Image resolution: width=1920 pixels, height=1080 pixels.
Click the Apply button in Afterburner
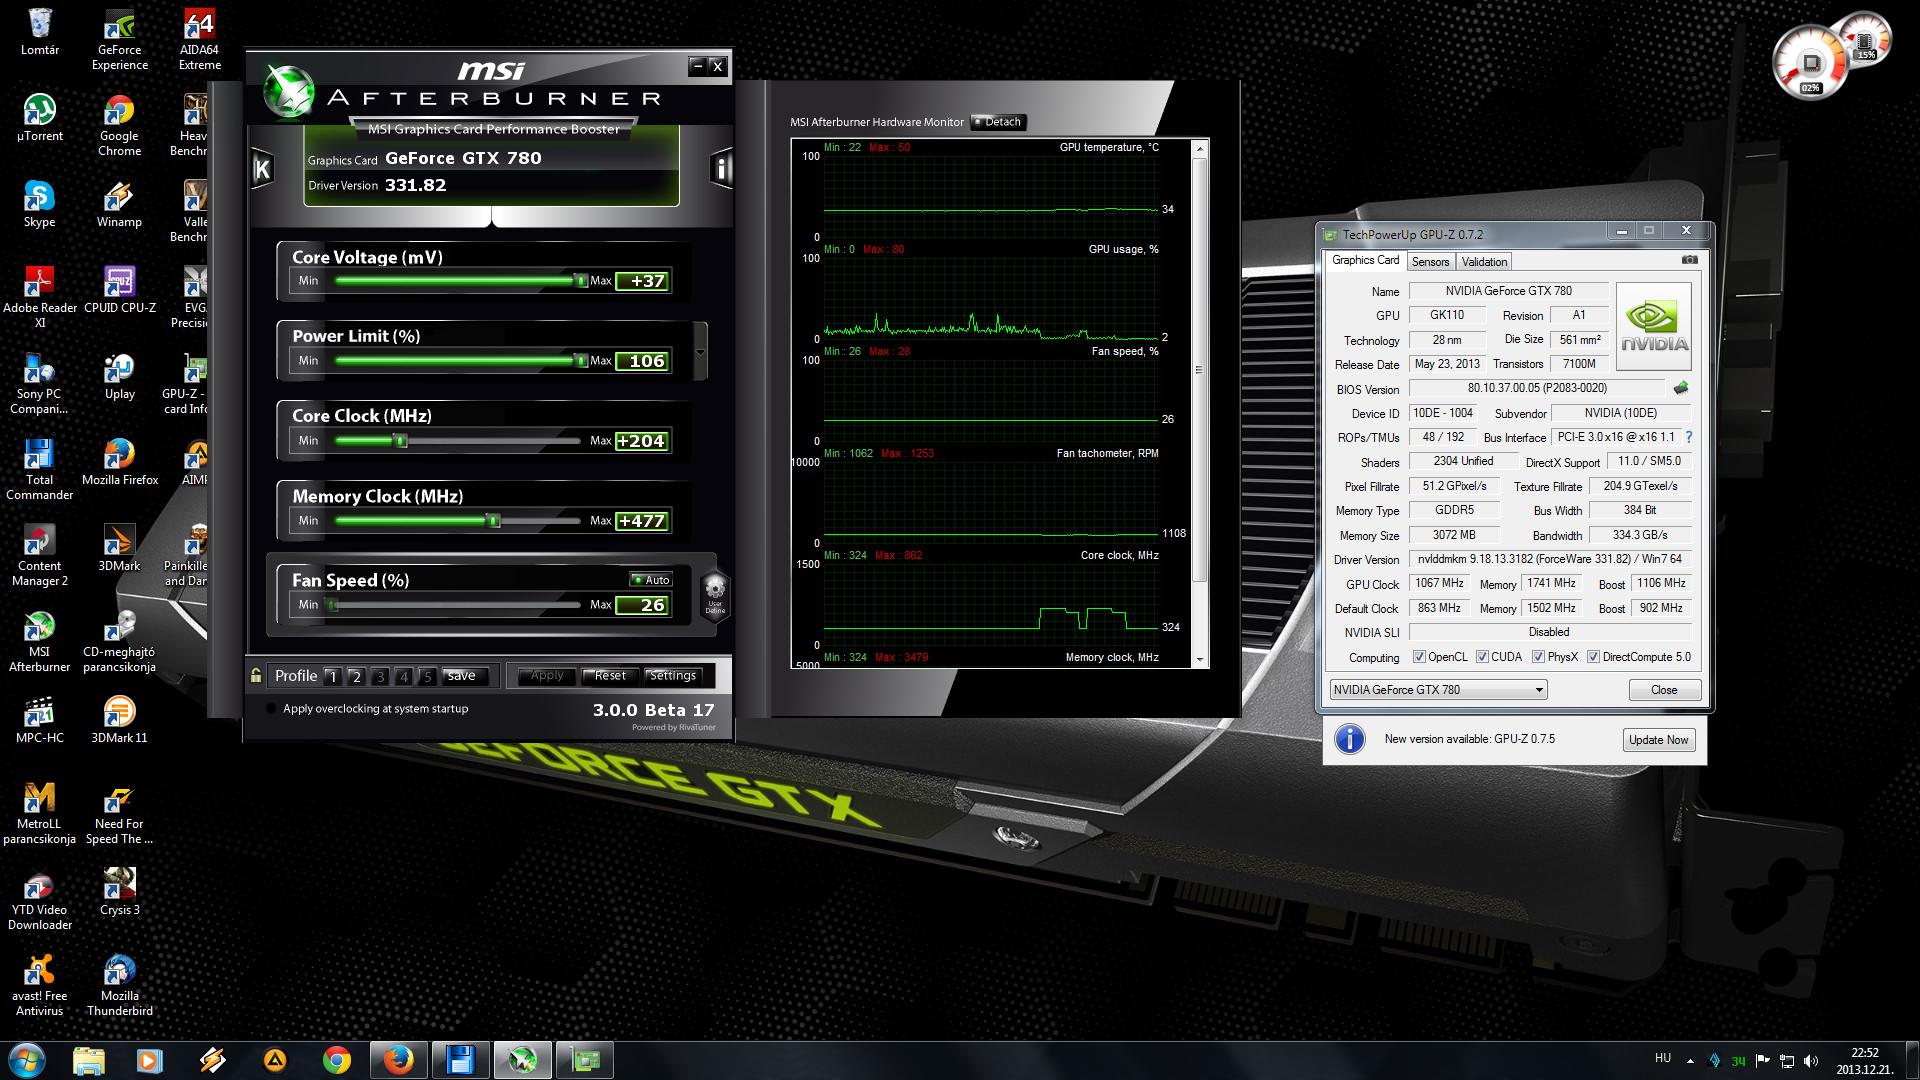pos(547,676)
